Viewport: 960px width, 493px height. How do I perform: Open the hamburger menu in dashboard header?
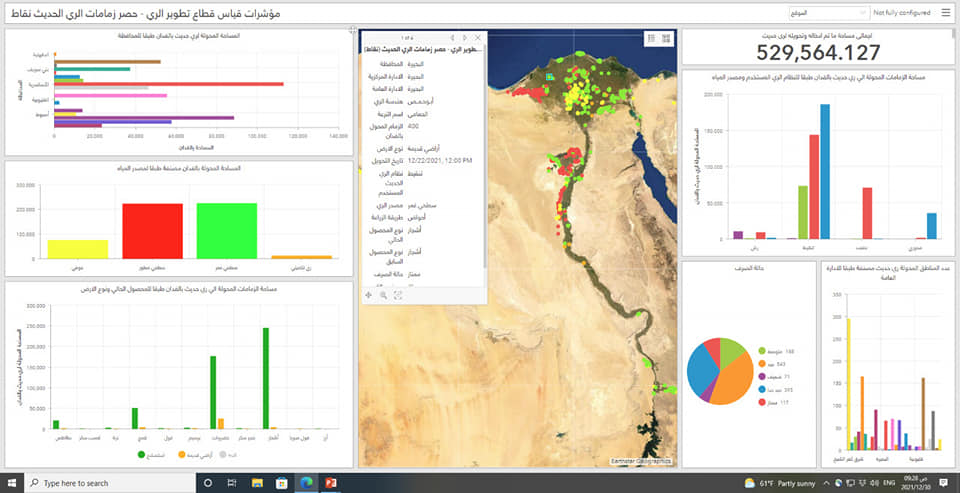point(945,13)
